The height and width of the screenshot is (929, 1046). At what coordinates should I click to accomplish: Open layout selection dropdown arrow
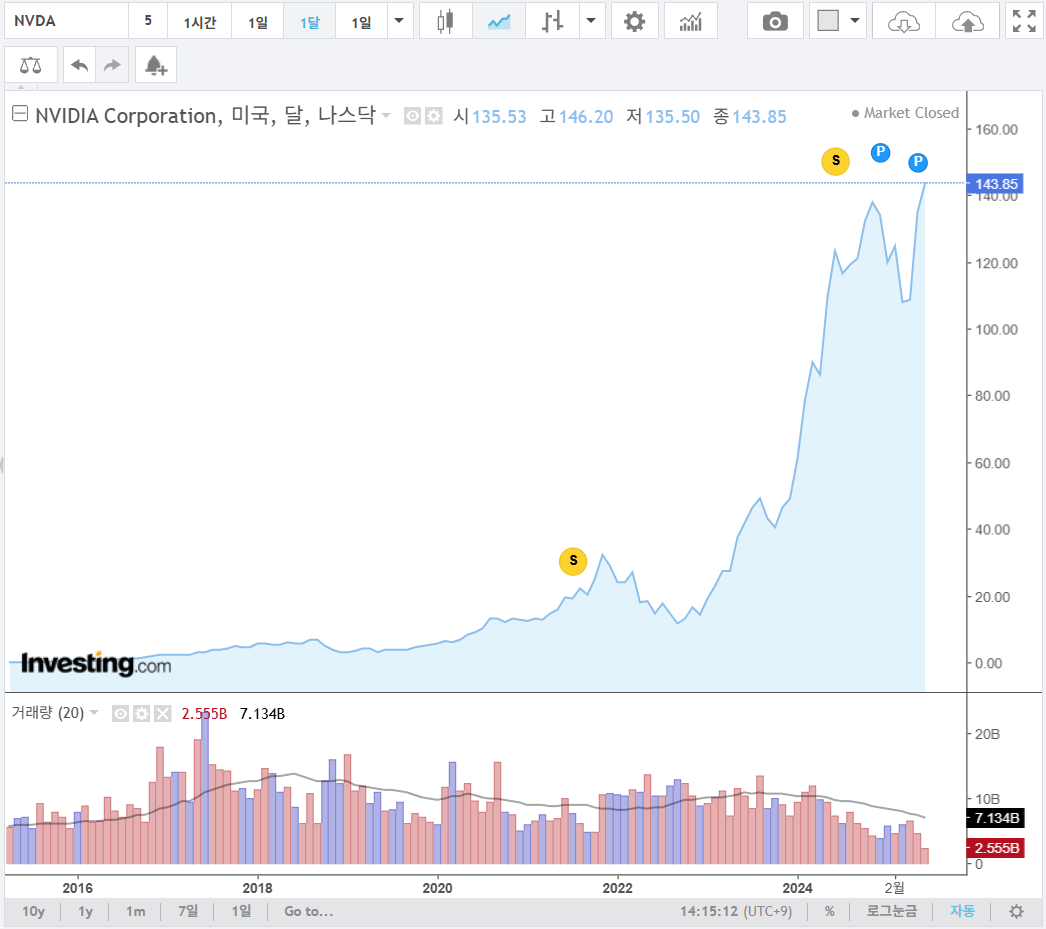click(855, 21)
